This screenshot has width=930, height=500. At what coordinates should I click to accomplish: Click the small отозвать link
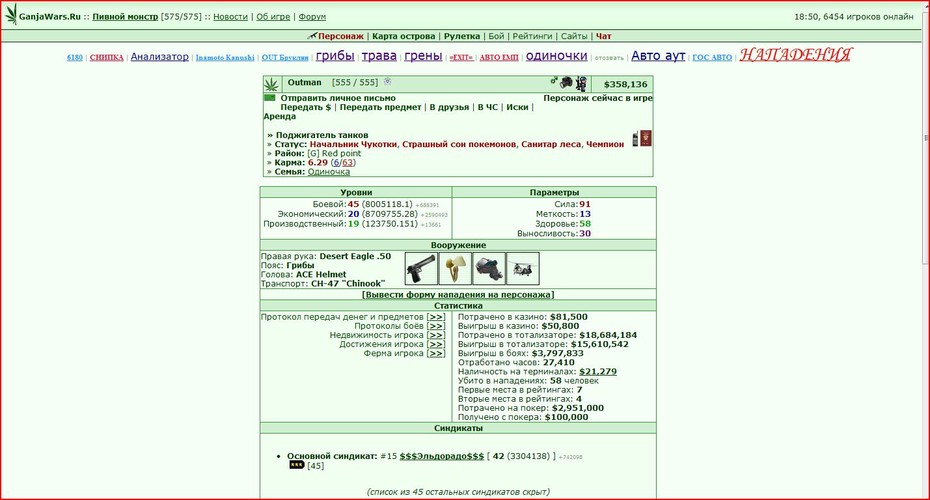point(609,58)
